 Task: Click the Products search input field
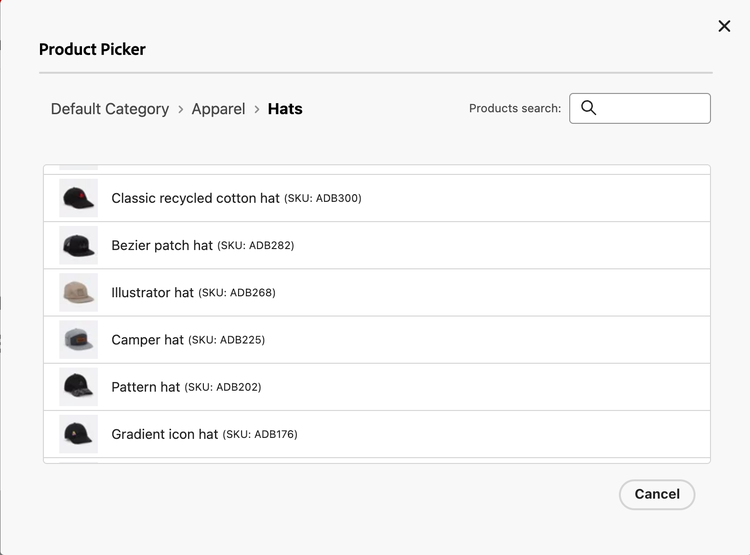tap(640, 108)
